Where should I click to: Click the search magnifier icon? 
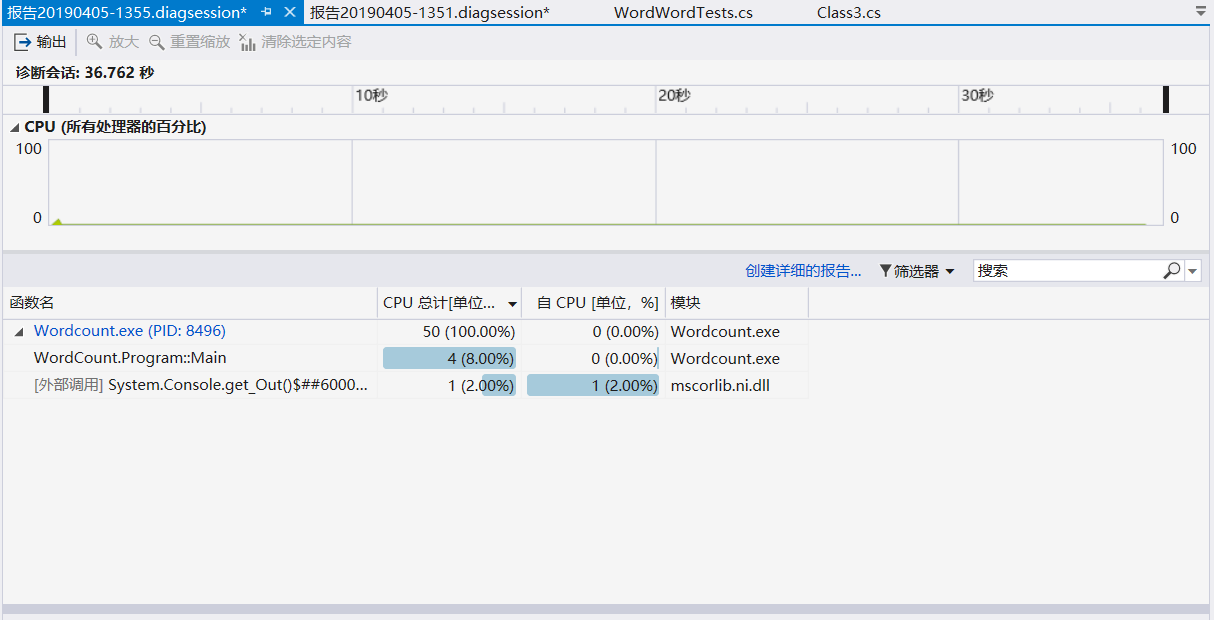click(1172, 271)
